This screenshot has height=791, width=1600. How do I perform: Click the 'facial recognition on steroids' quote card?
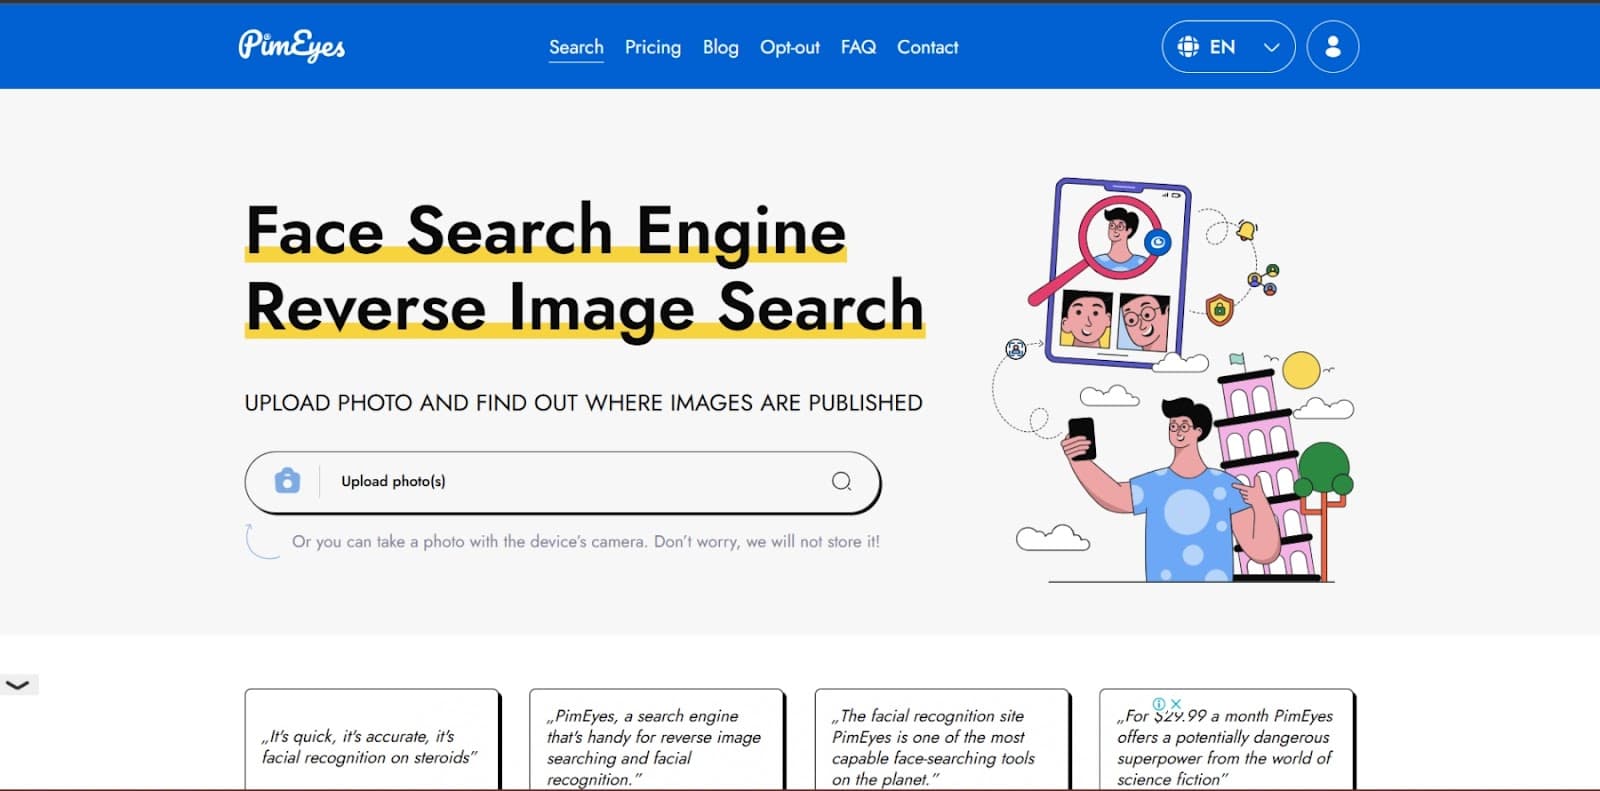tap(371, 739)
